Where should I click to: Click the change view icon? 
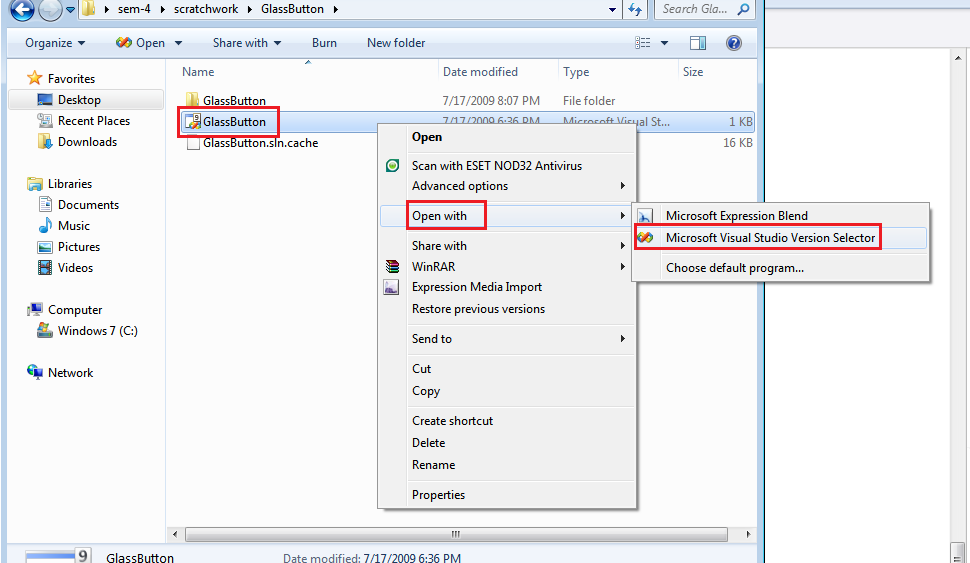click(645, 43)
